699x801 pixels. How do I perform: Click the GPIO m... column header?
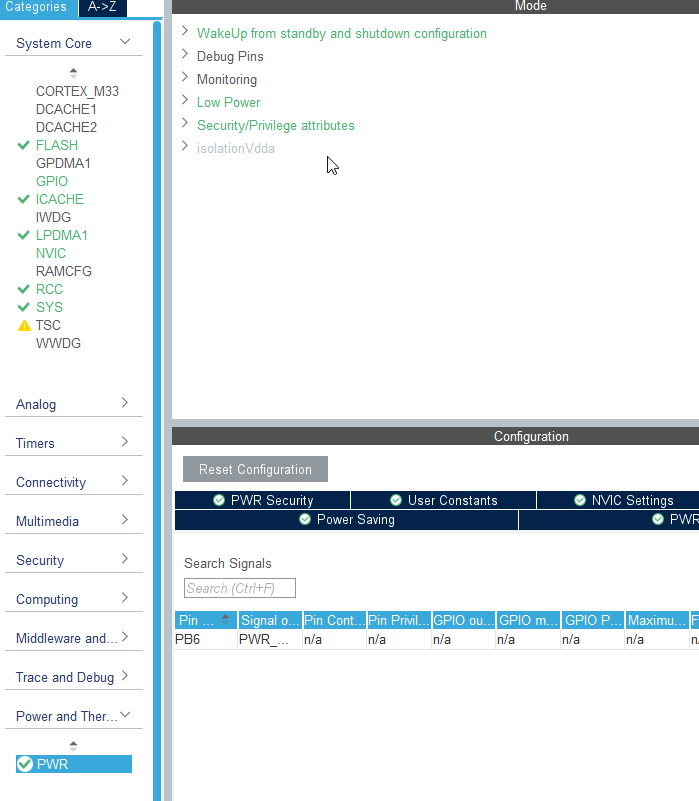[528, 620]
